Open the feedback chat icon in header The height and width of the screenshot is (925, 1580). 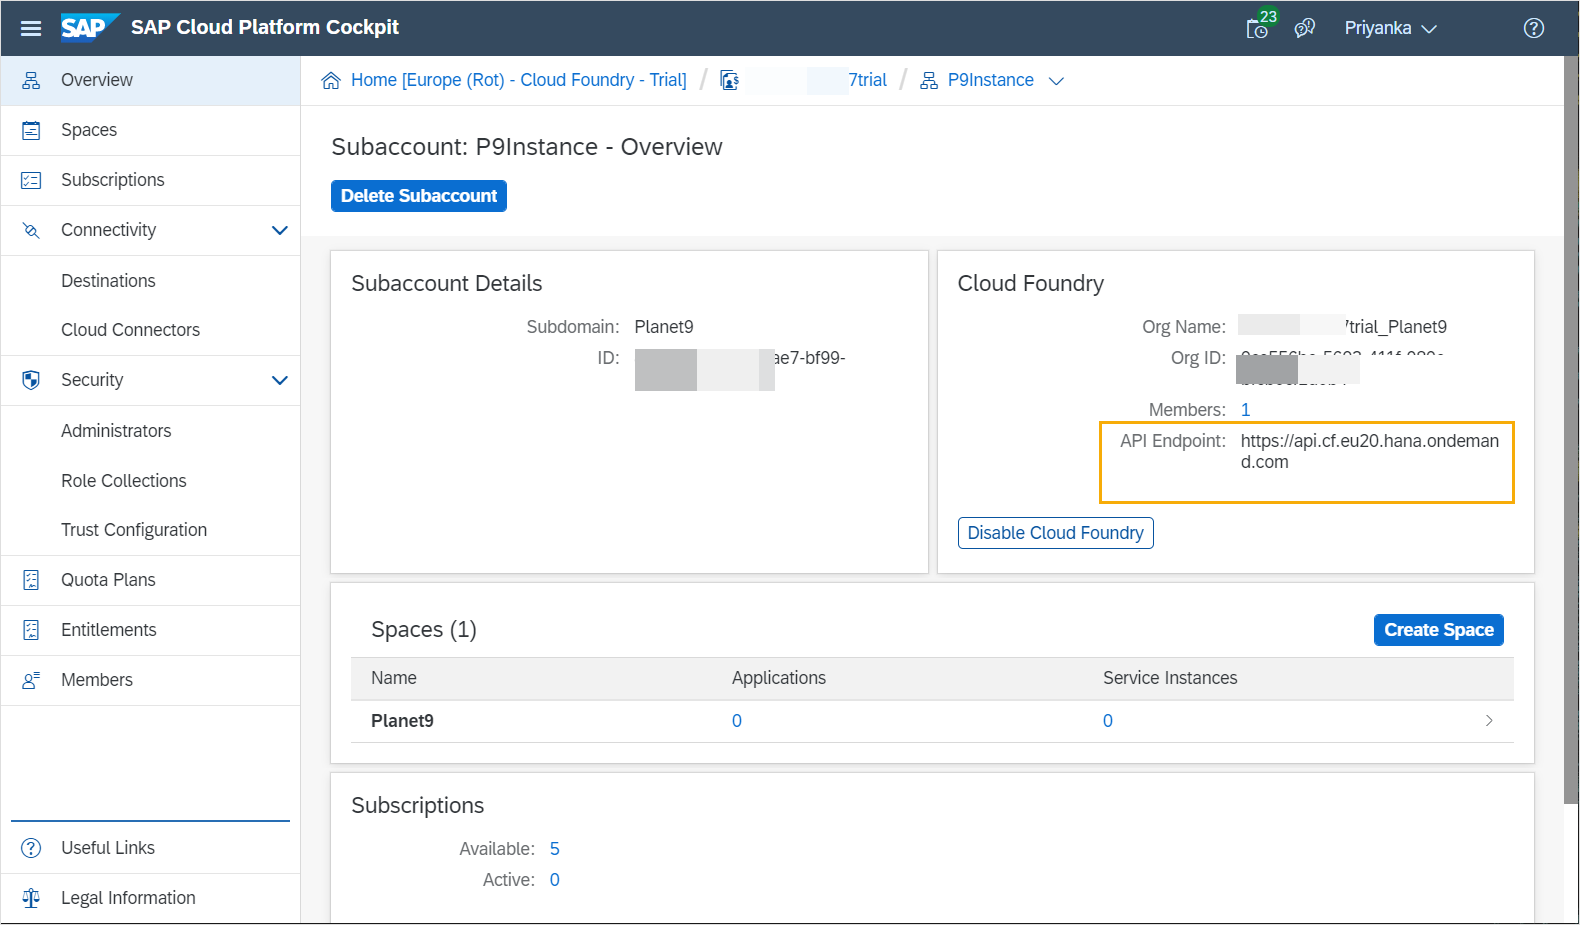pyautogui.click(x=1304, y=28)
